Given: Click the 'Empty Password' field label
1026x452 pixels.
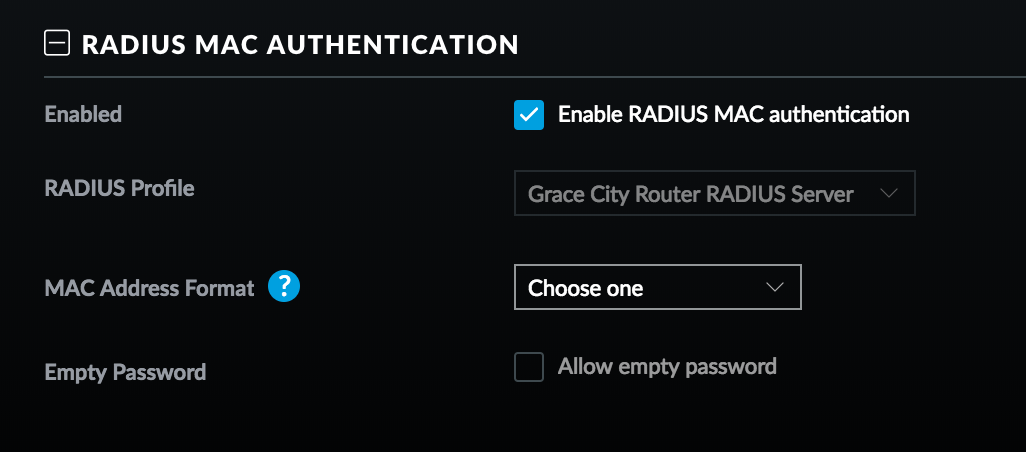Looking at the screenshot, I should [x=125, y=373].
